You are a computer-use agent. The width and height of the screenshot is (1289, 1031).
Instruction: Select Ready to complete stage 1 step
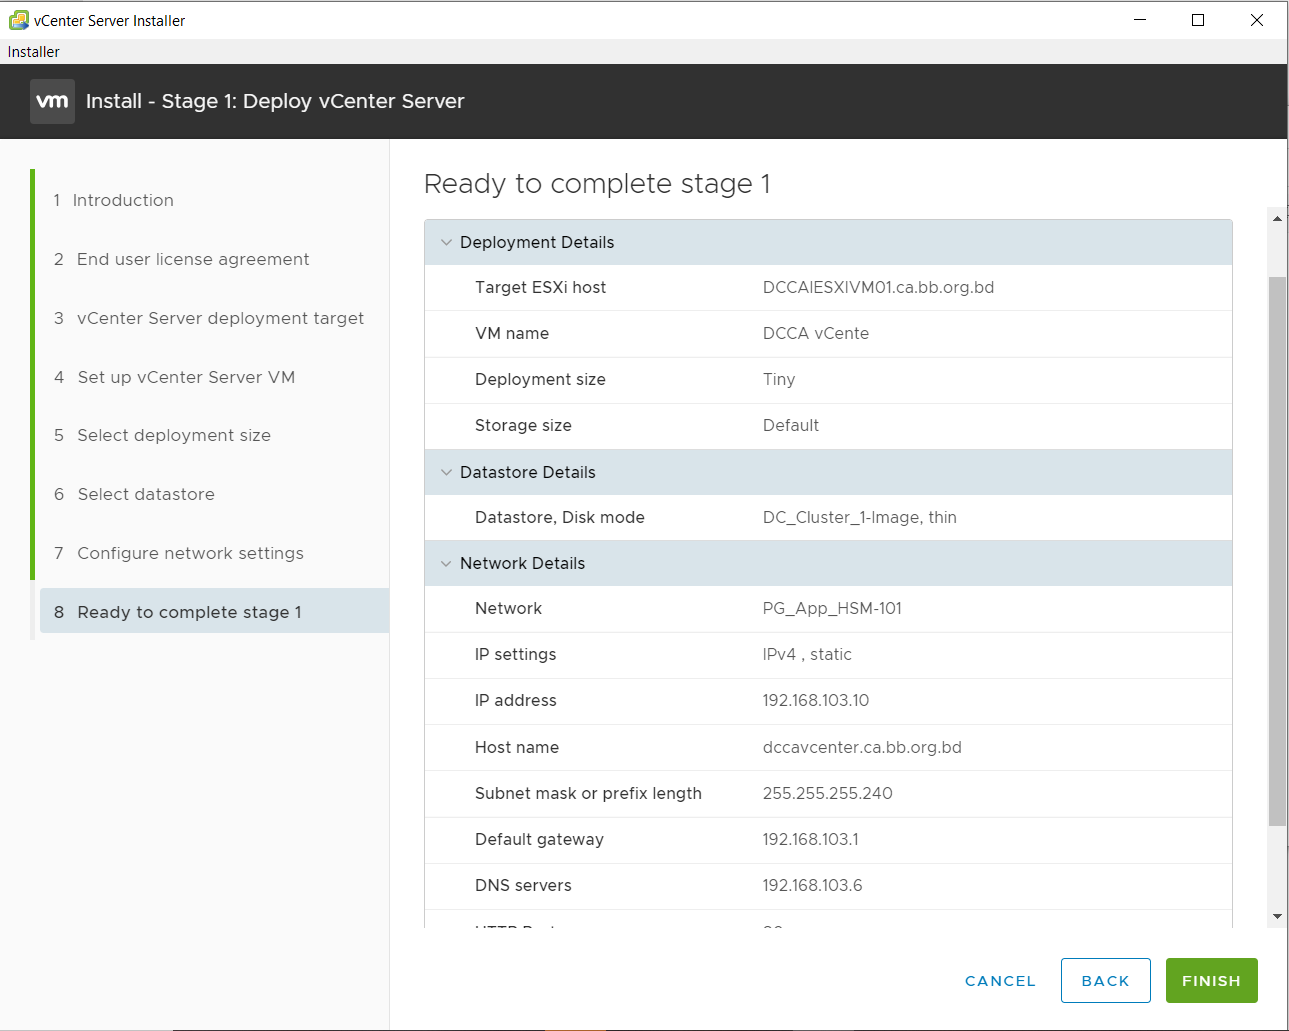click(189, 612)
